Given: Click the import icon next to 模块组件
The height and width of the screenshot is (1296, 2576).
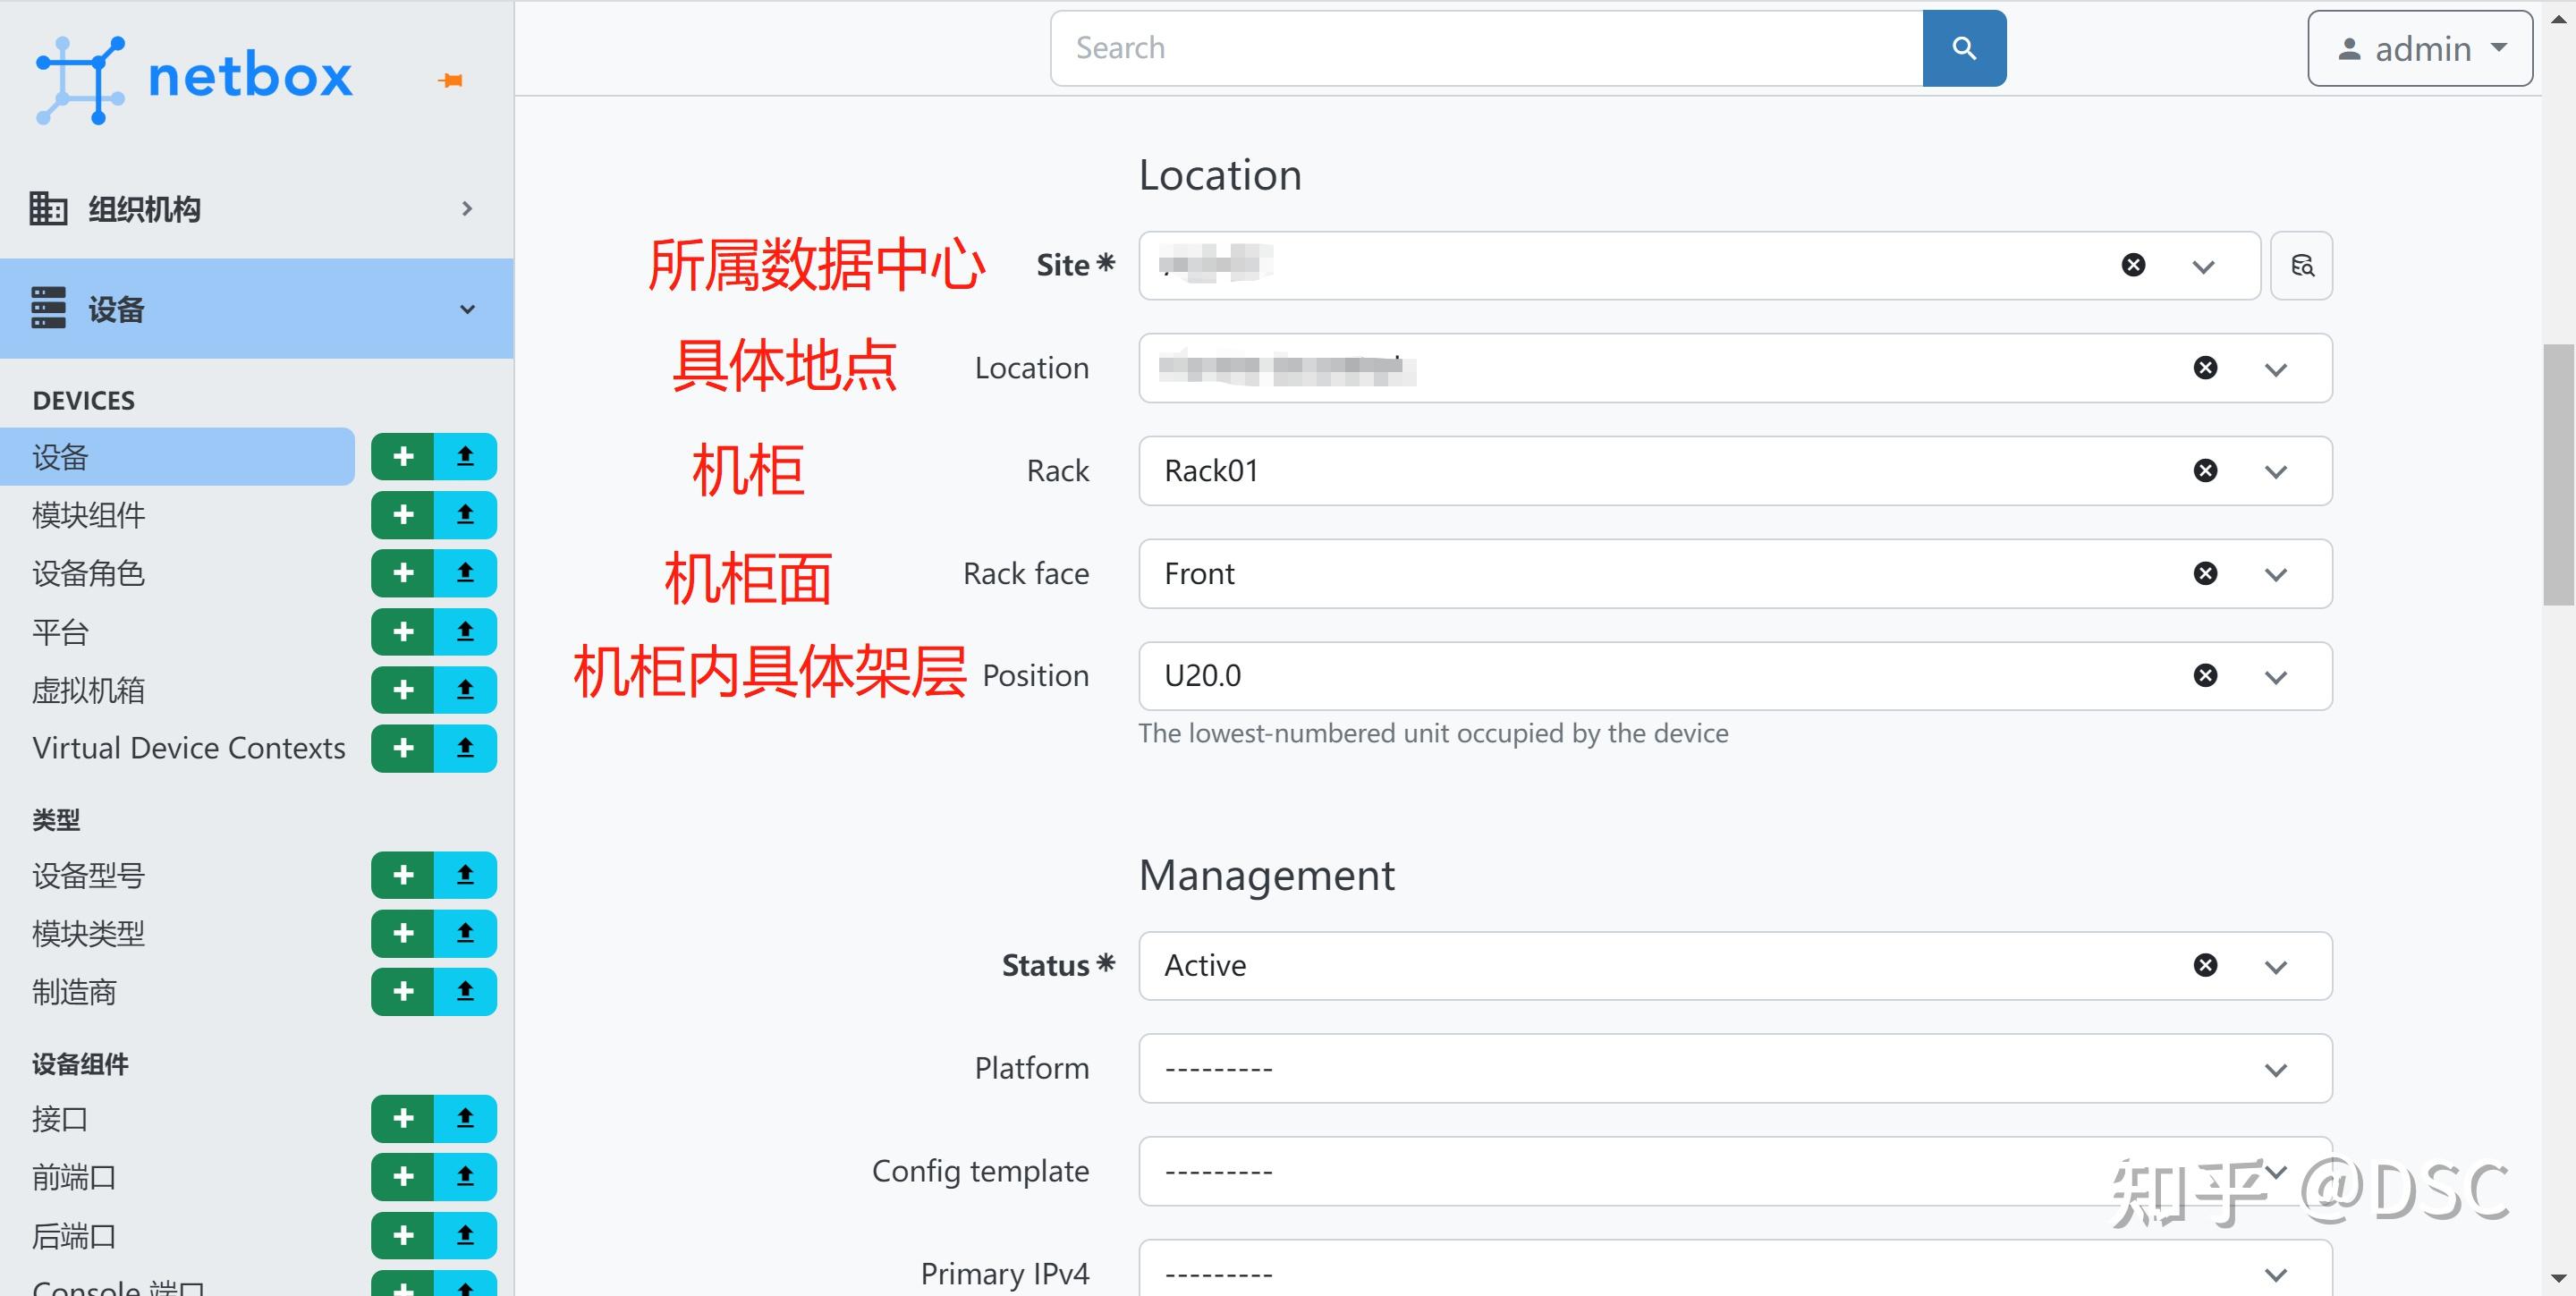Looking at the screenshot, I should click(x=465, y=515).
